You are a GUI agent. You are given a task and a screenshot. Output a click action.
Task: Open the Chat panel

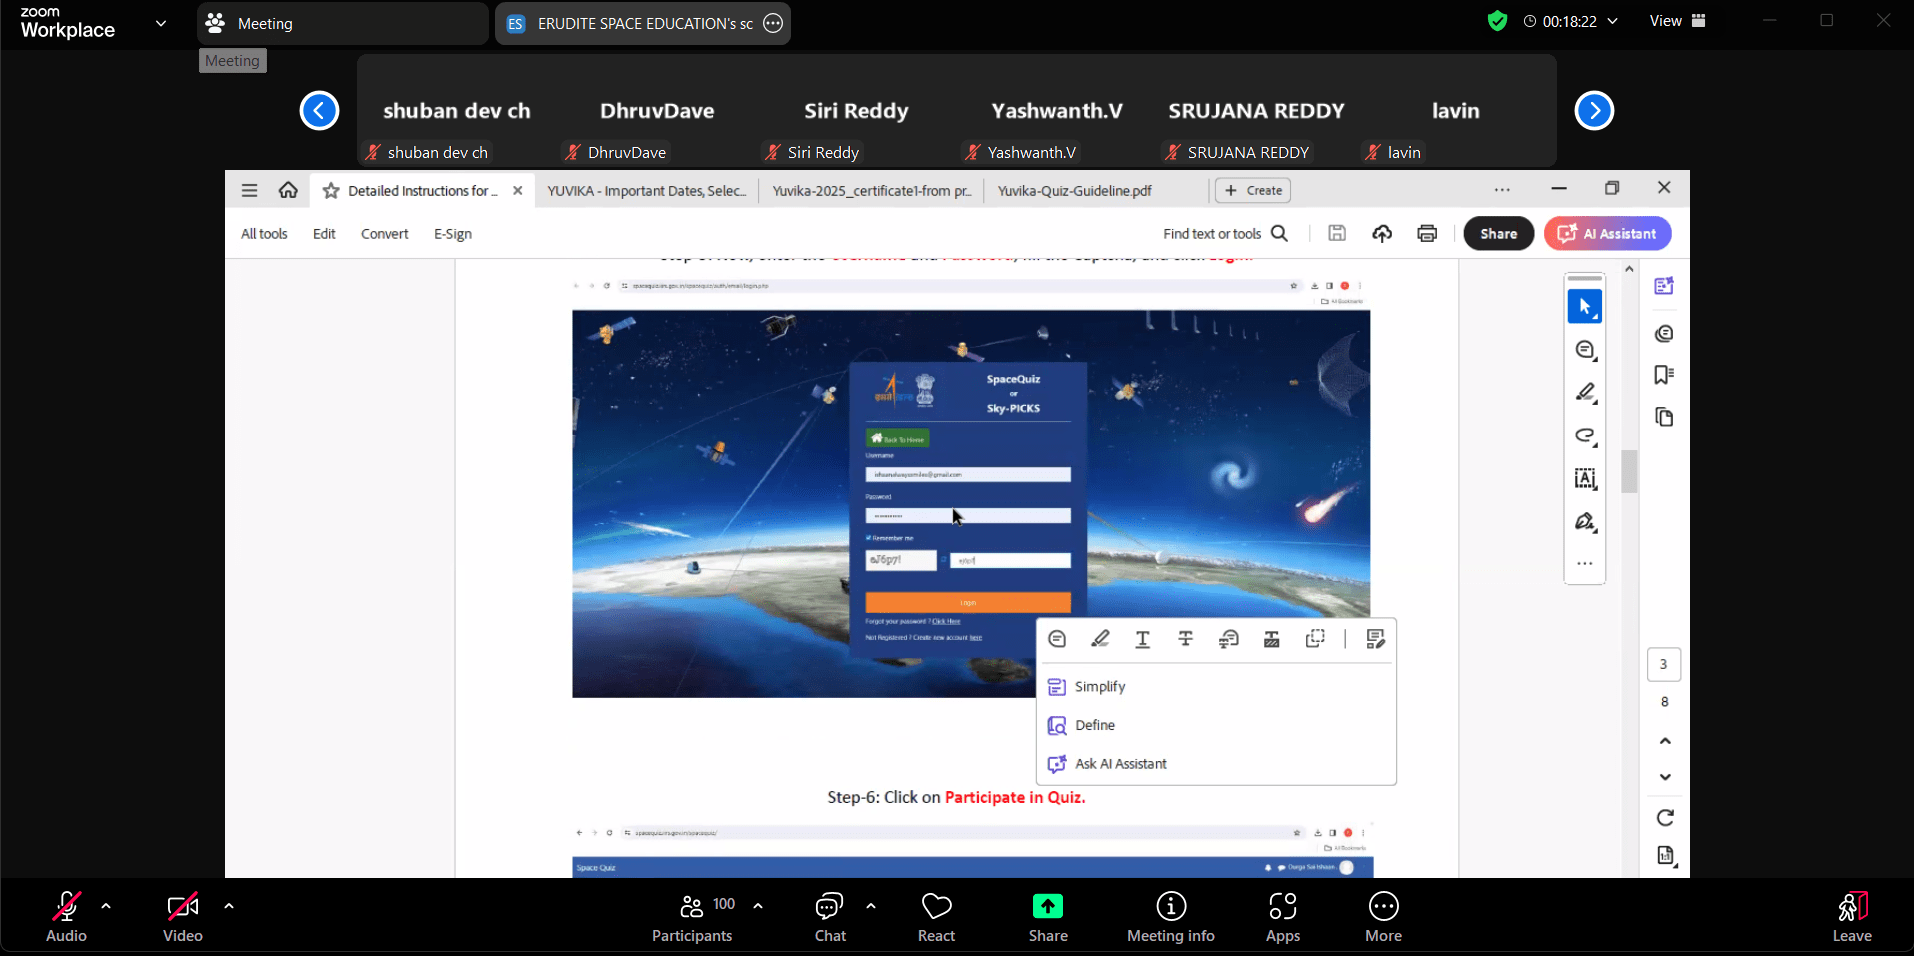[x=829, y=917]
